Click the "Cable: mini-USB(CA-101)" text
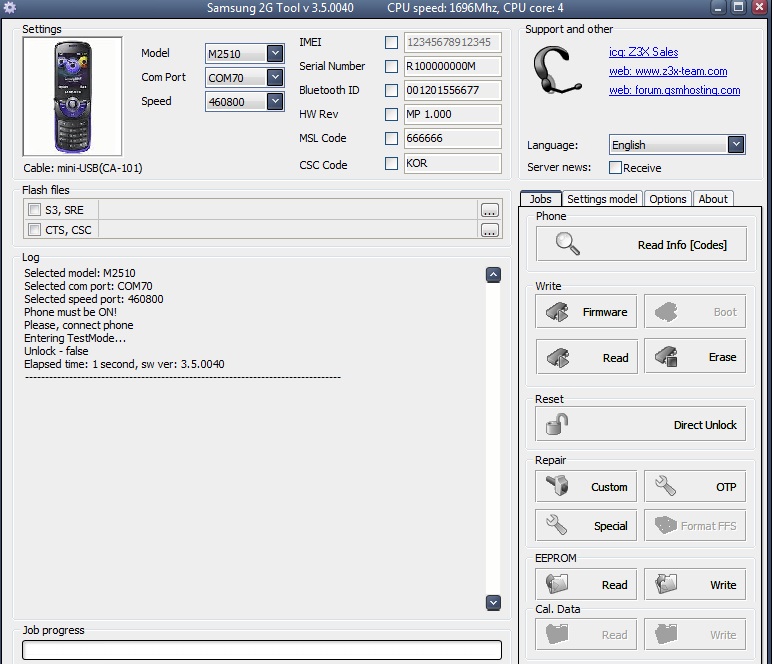 point(83,168)
